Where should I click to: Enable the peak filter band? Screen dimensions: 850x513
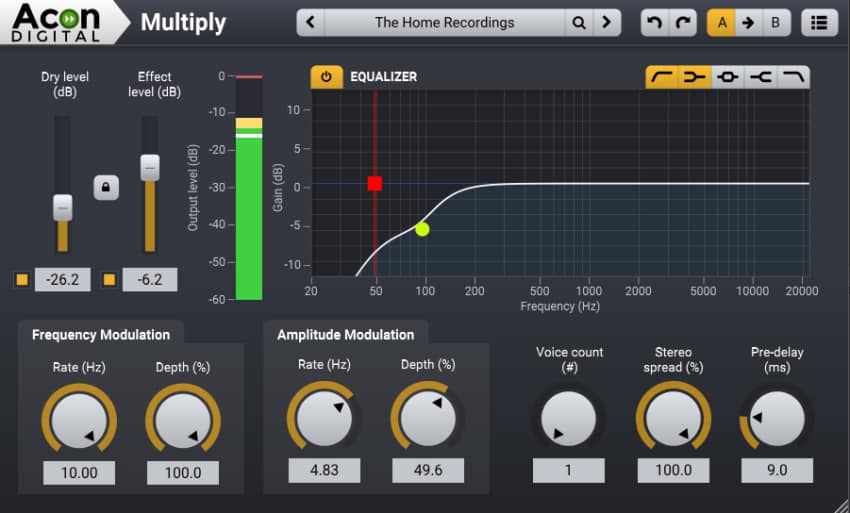[727, 77]
